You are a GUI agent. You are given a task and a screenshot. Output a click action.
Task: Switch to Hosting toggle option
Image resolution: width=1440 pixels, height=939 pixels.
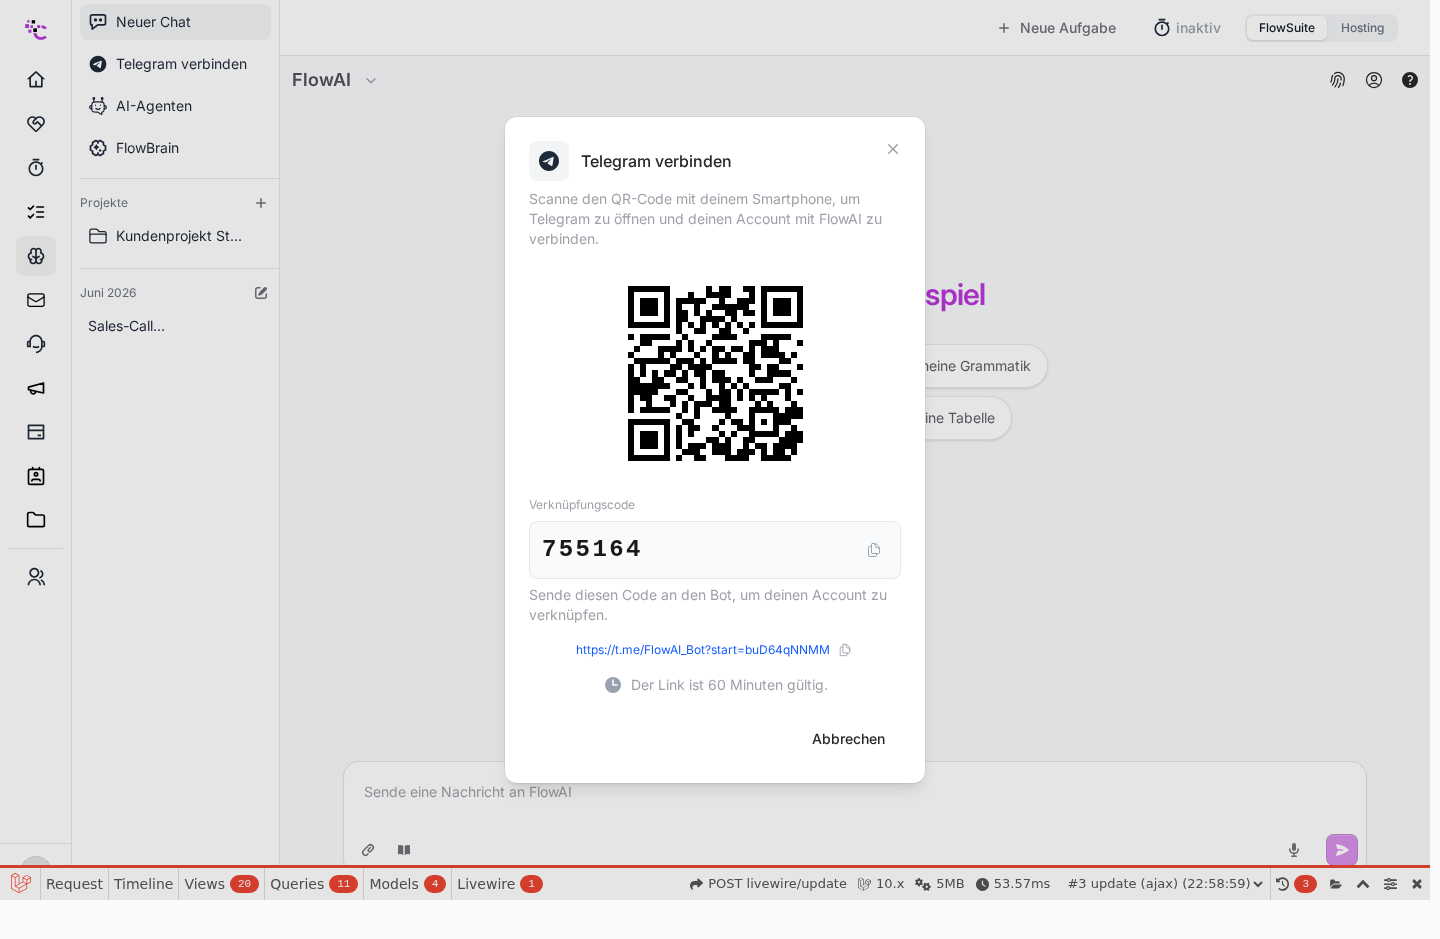[1362, 28]
